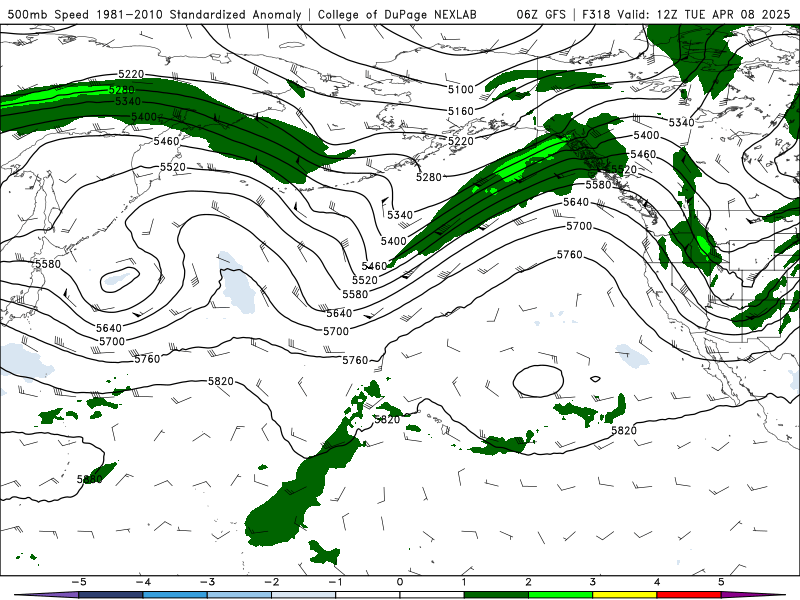Click the 'College of DuPage NEXLAB' text

pyautogui.click(x=397, y=14)
